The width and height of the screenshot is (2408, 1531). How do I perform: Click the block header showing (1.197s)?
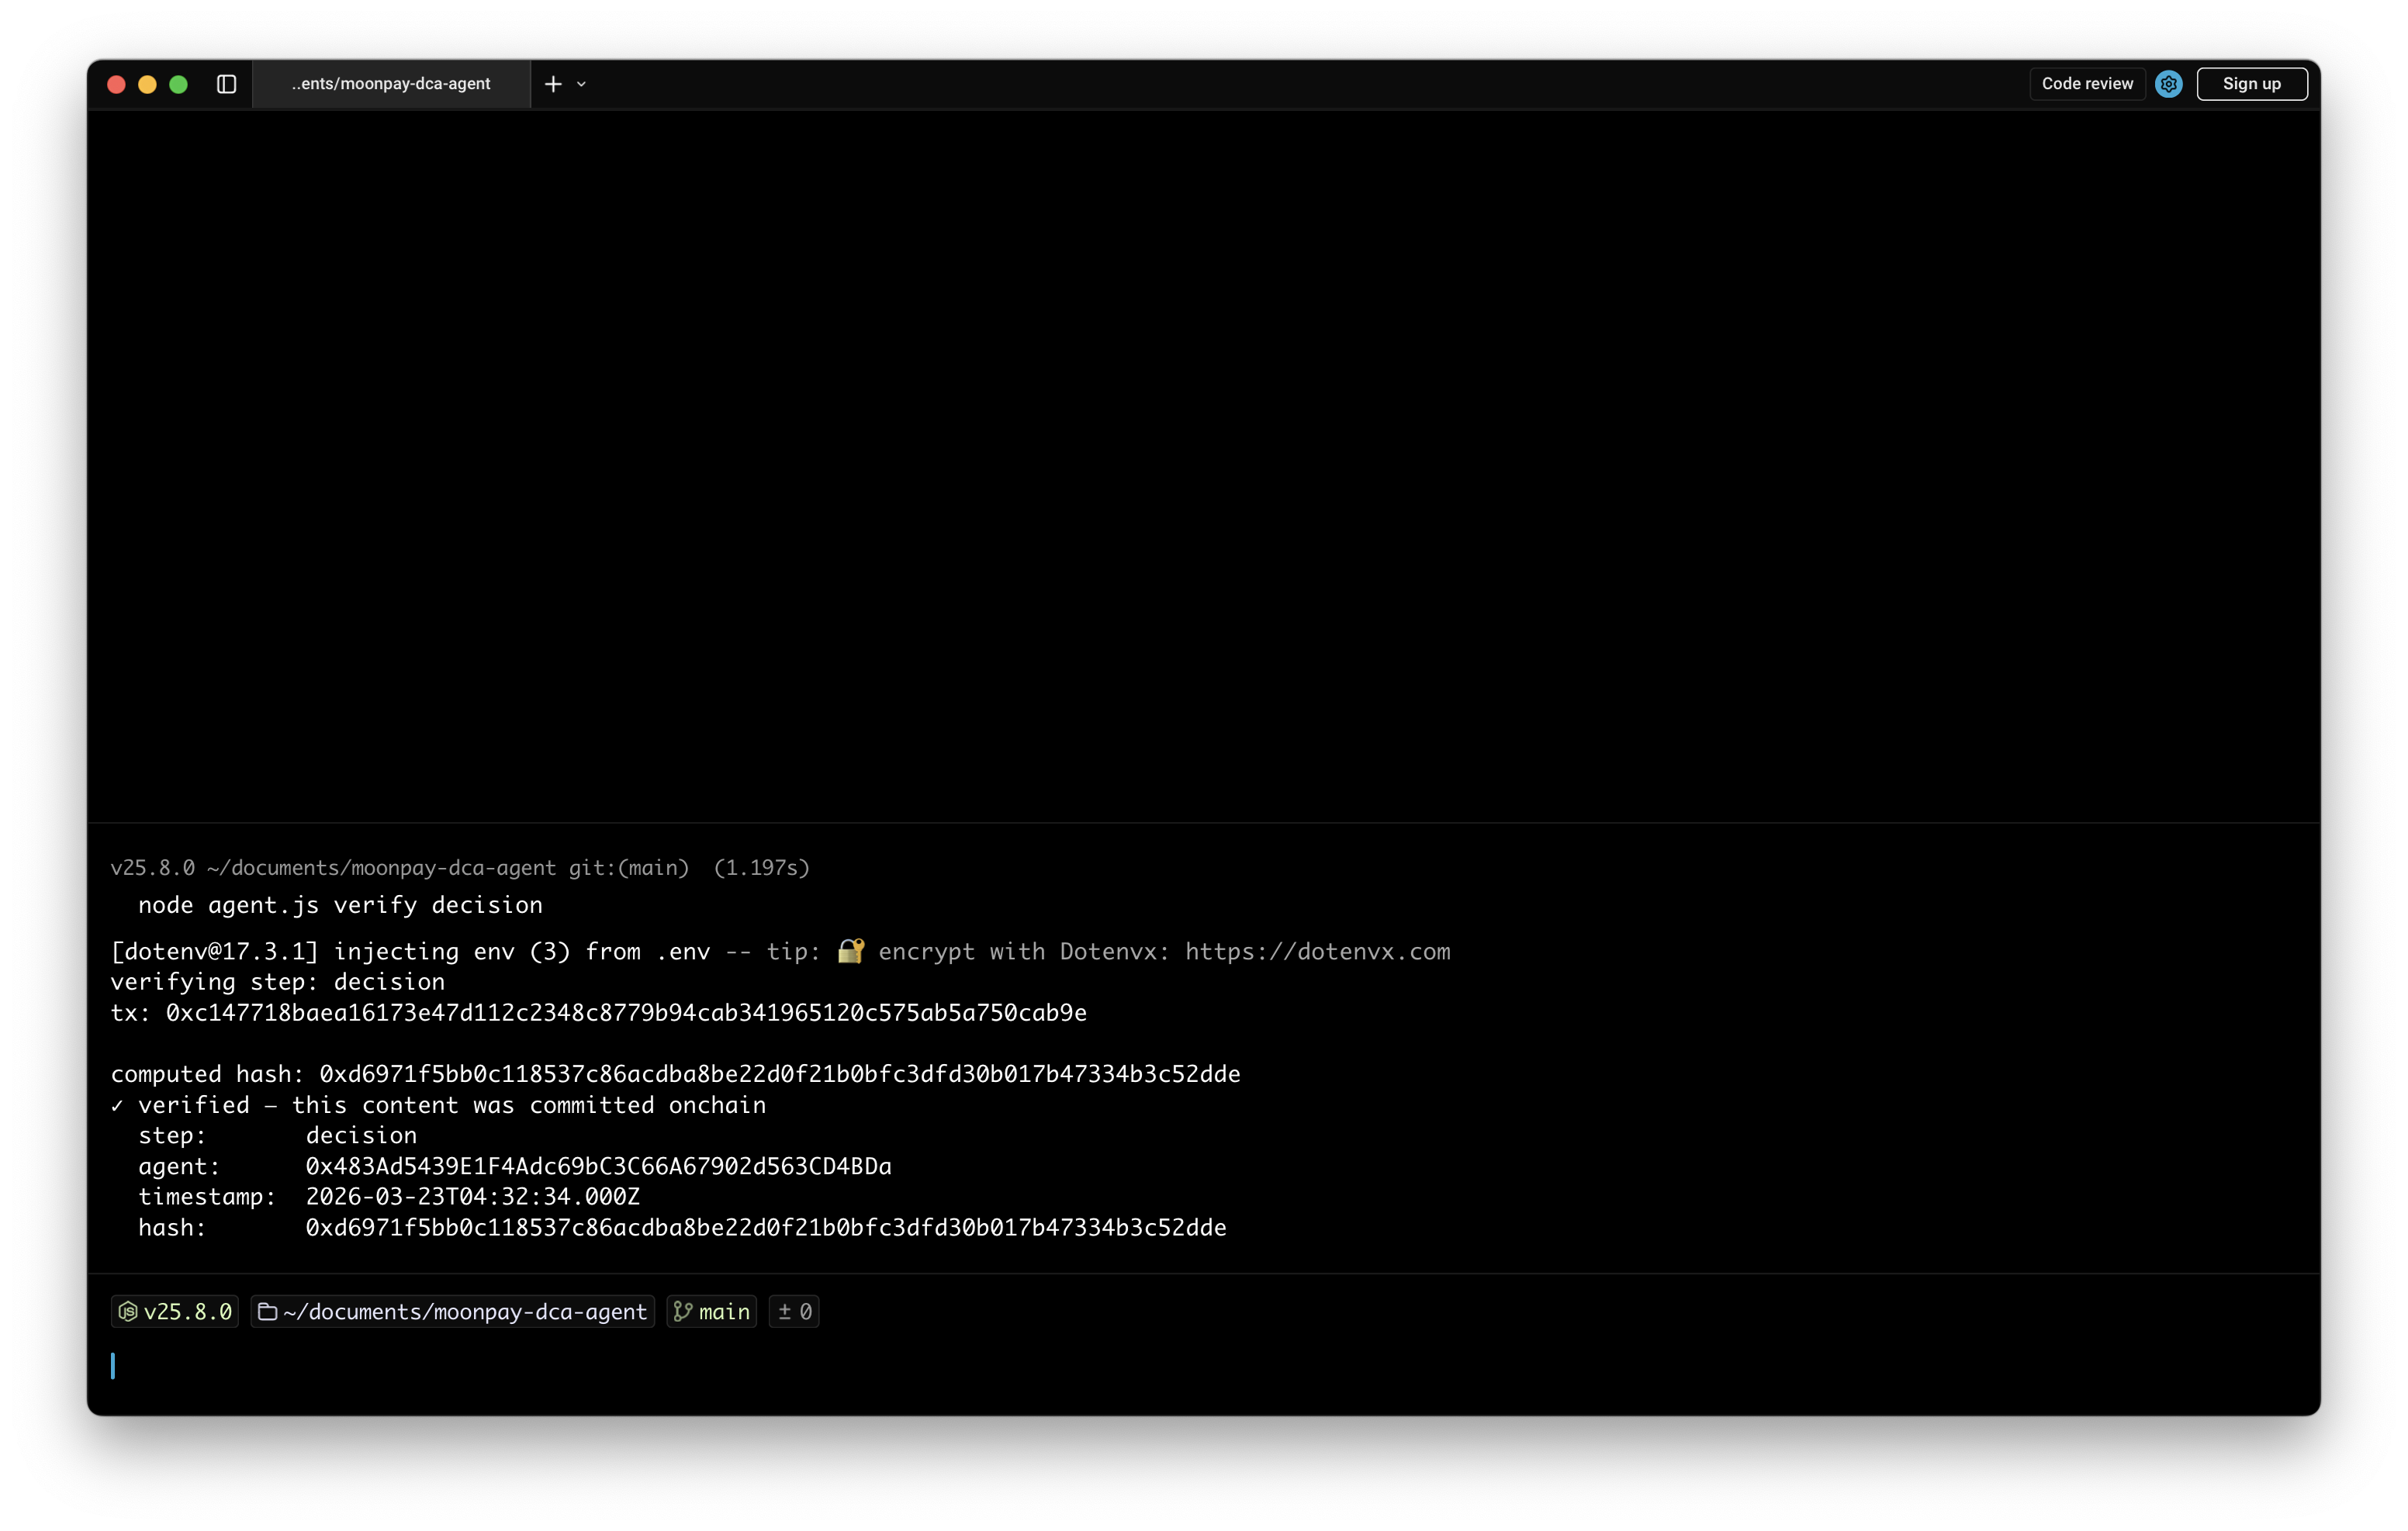(x=460, y=868)
